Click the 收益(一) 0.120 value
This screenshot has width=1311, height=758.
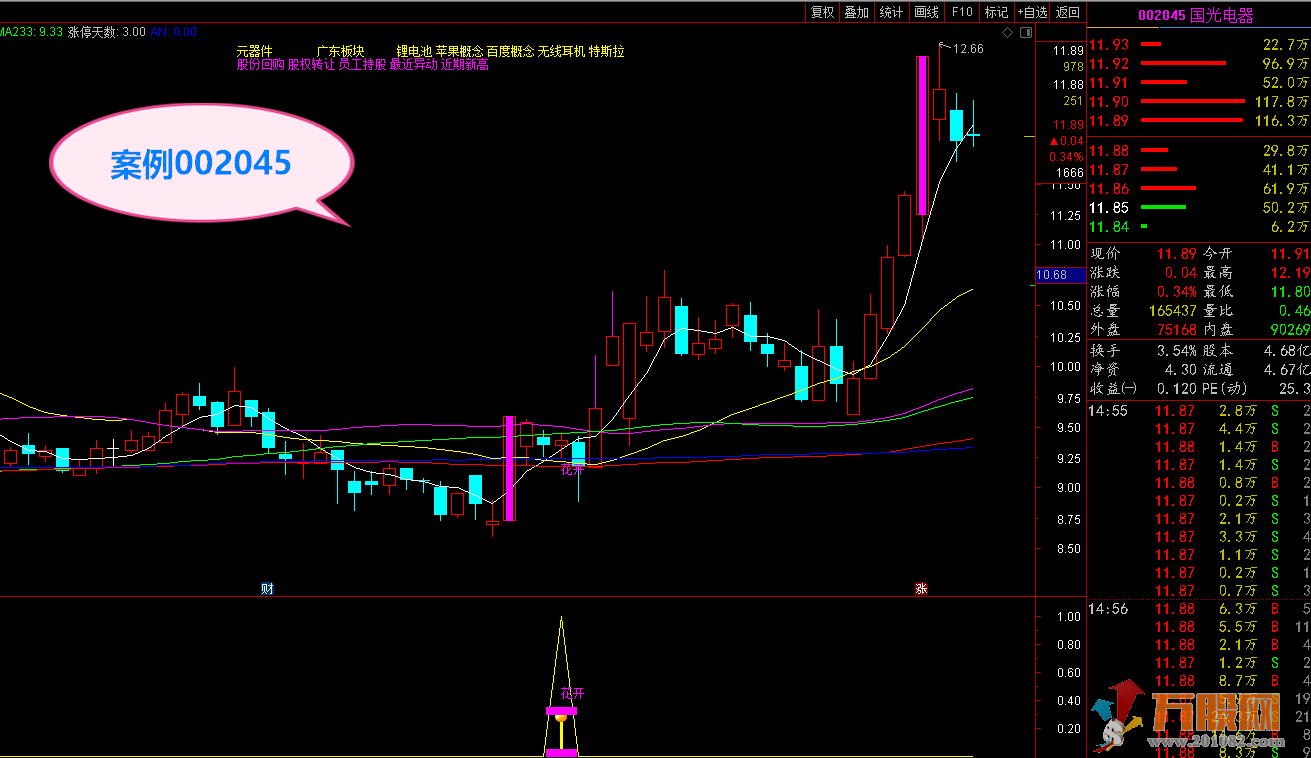click(x=1176, y=388)
